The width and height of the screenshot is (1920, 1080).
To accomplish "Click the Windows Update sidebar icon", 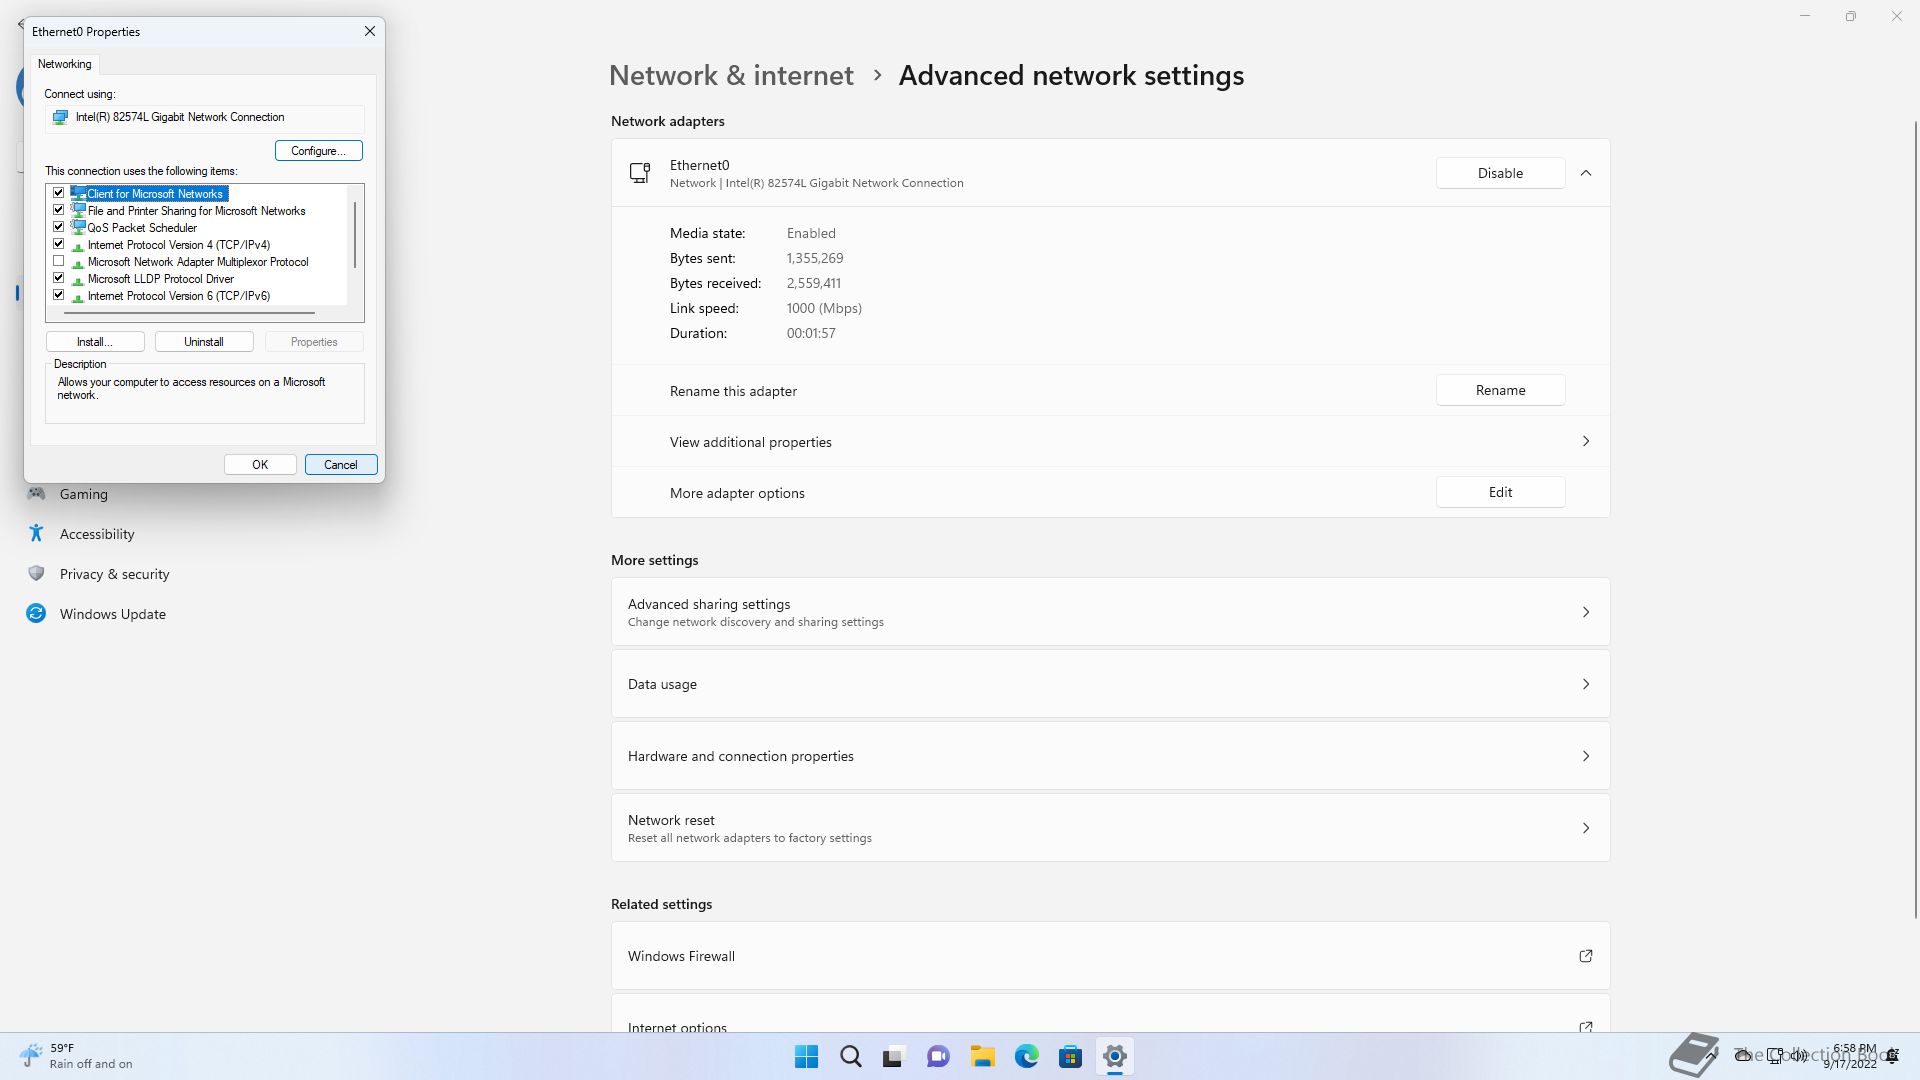I will coord(36,614).
